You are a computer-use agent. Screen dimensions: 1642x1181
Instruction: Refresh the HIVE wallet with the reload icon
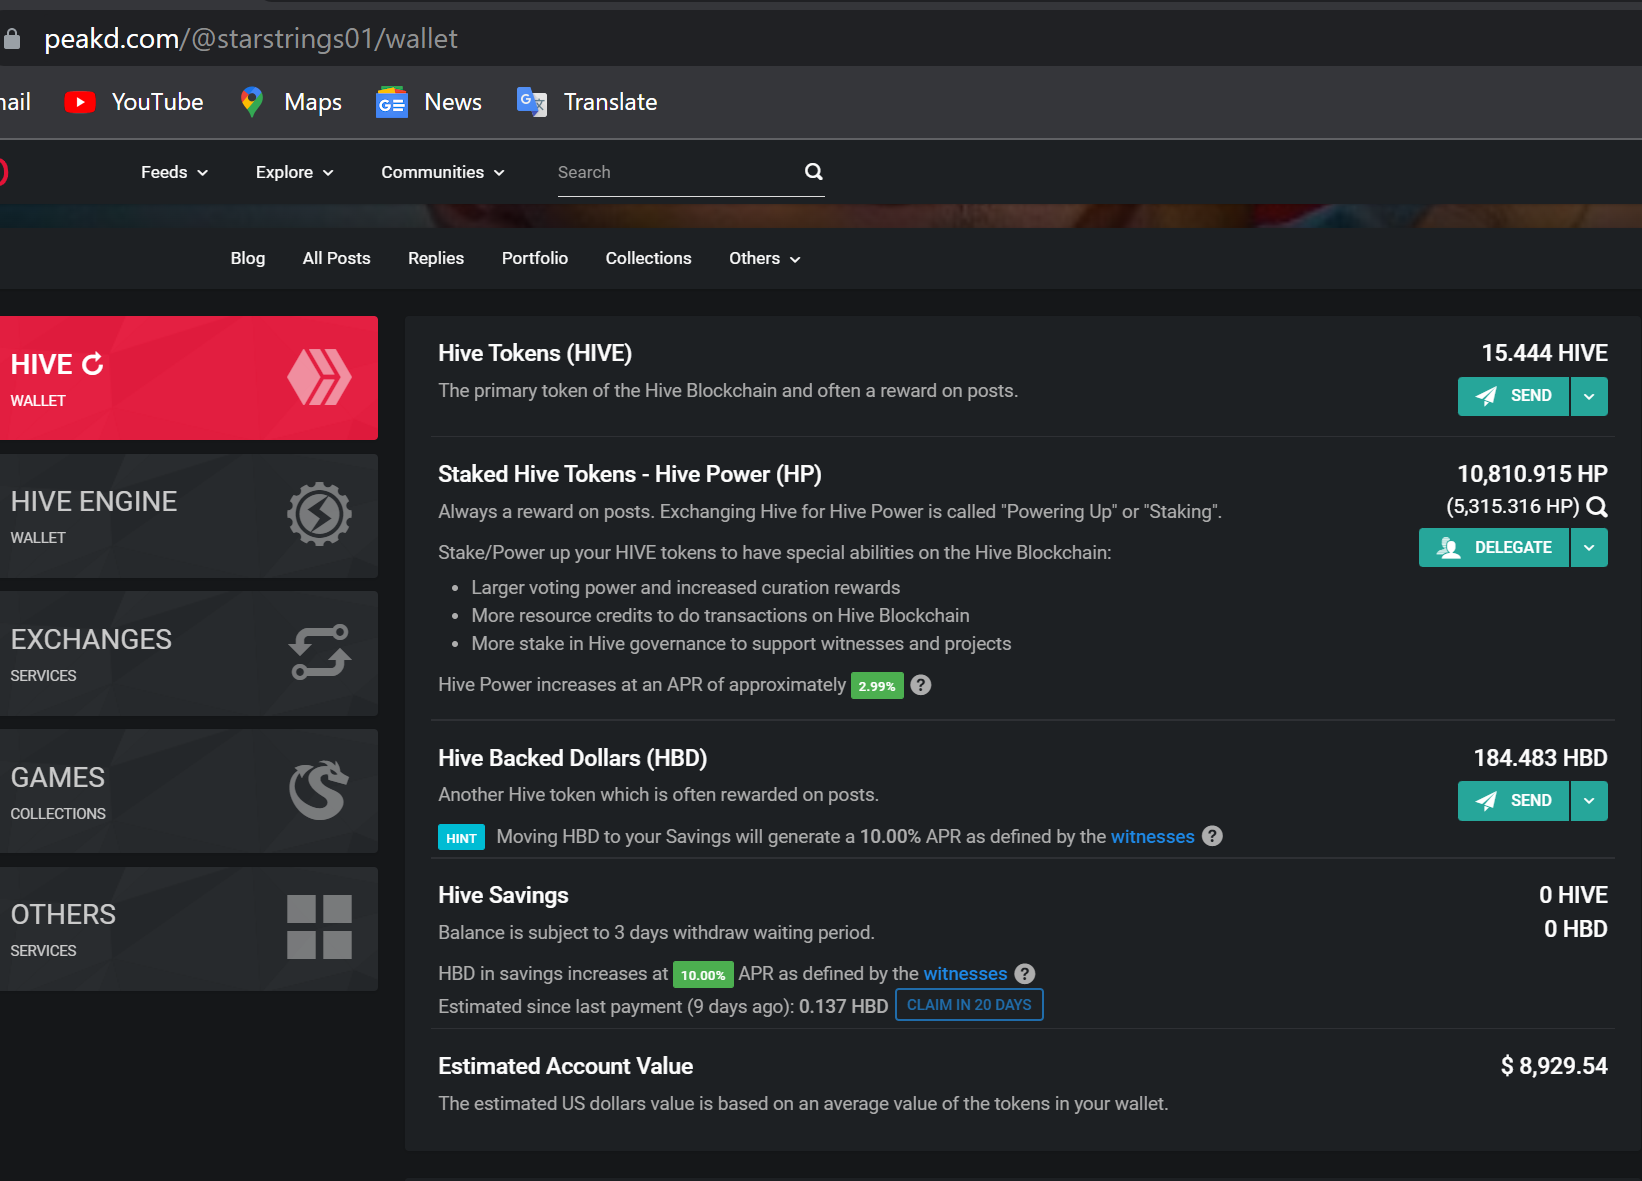[93, 364]
